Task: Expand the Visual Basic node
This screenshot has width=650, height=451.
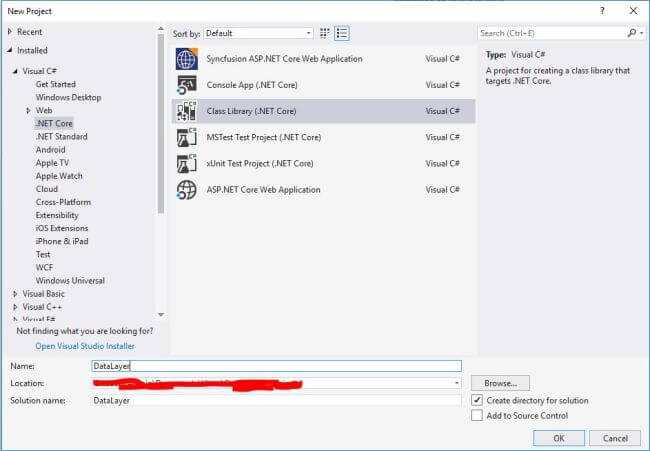Action: pos(15,293)
